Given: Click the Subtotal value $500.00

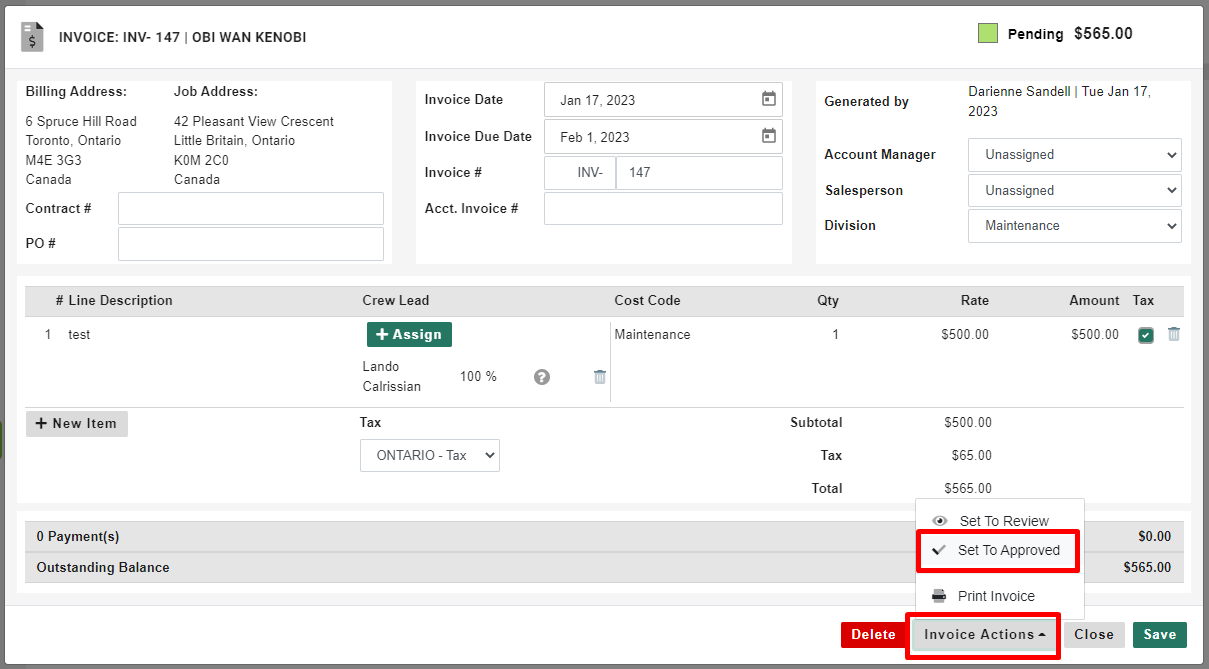Looking at the screenshot, I should point(968,423).
